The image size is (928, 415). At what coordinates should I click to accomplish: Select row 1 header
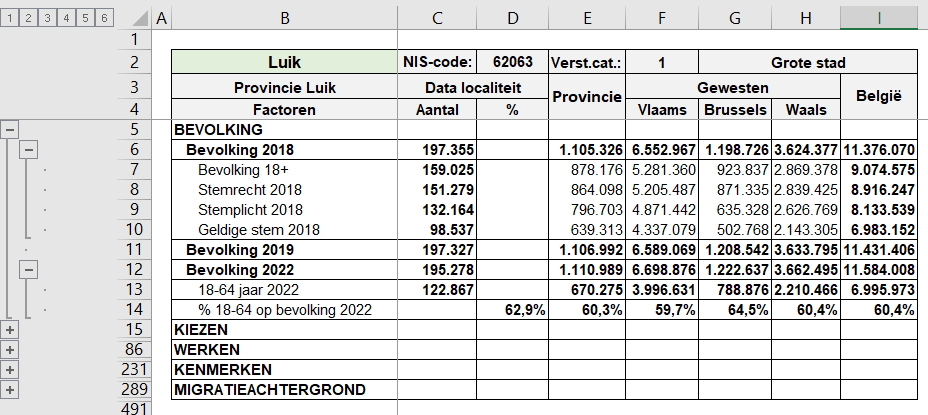133,40
